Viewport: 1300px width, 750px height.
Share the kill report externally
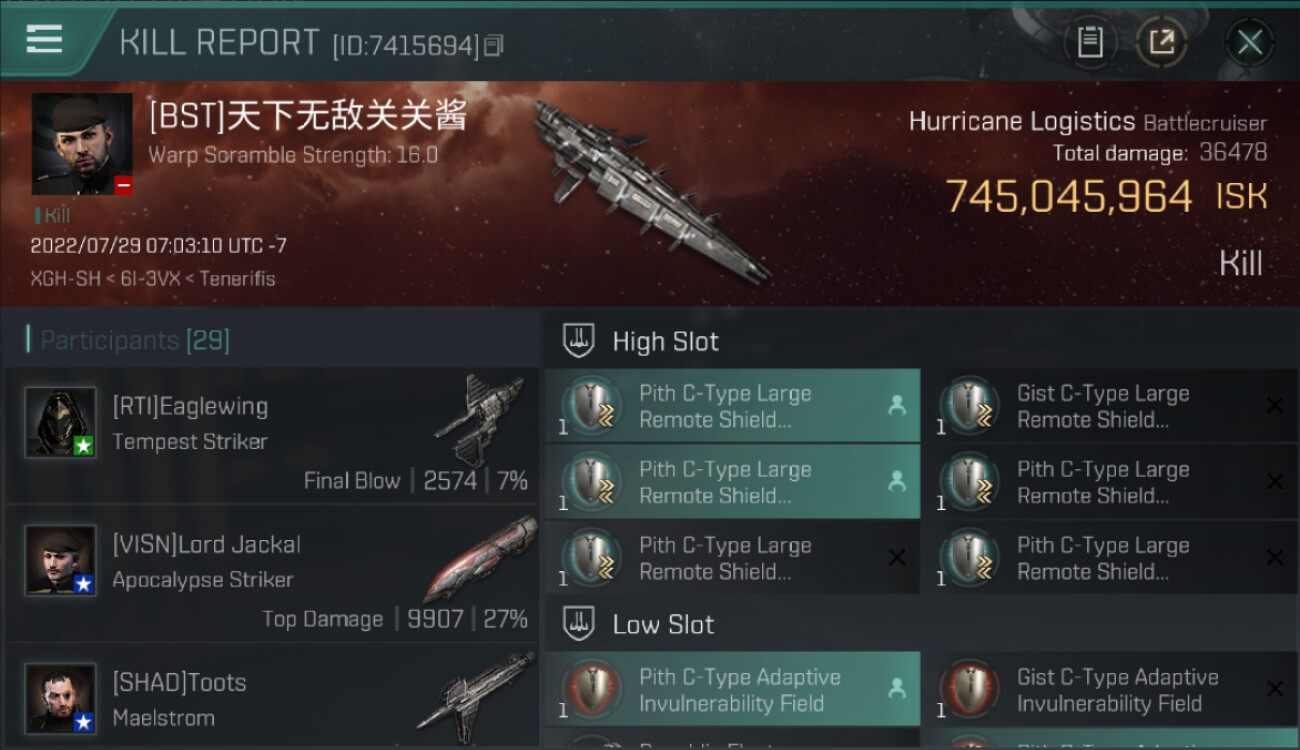[x=1162, y=42]
